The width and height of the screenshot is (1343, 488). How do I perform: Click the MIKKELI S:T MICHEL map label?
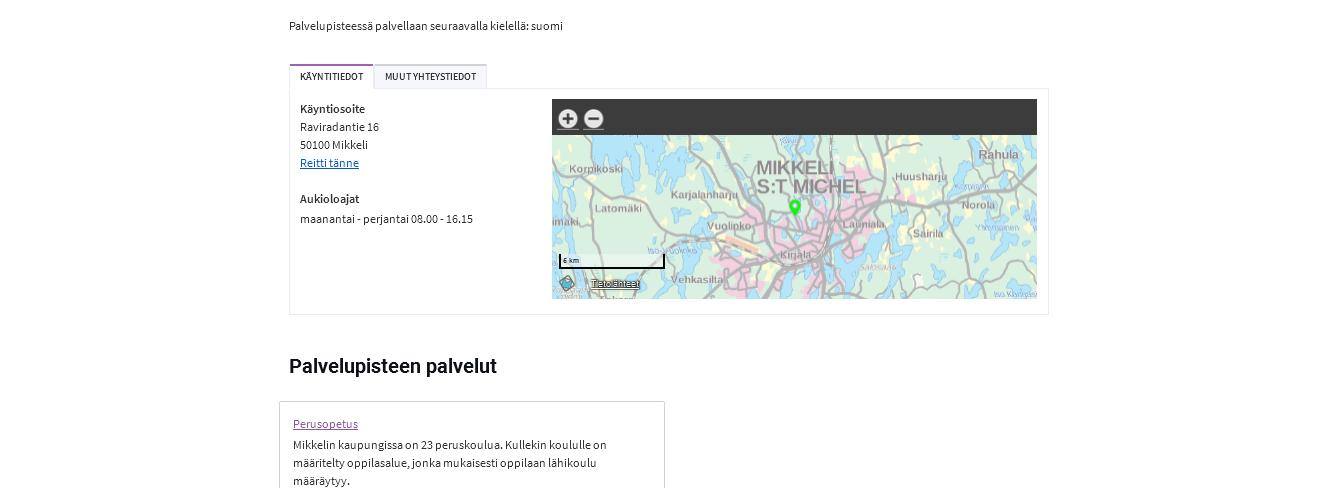[810, 177]
